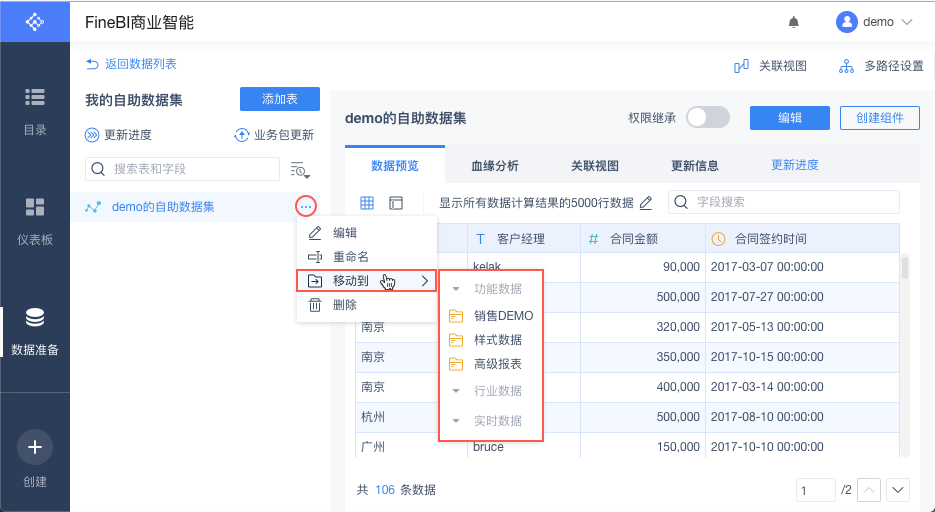Click the filter icon beside table search
935x512 pixels.
[x=298, y=169]
